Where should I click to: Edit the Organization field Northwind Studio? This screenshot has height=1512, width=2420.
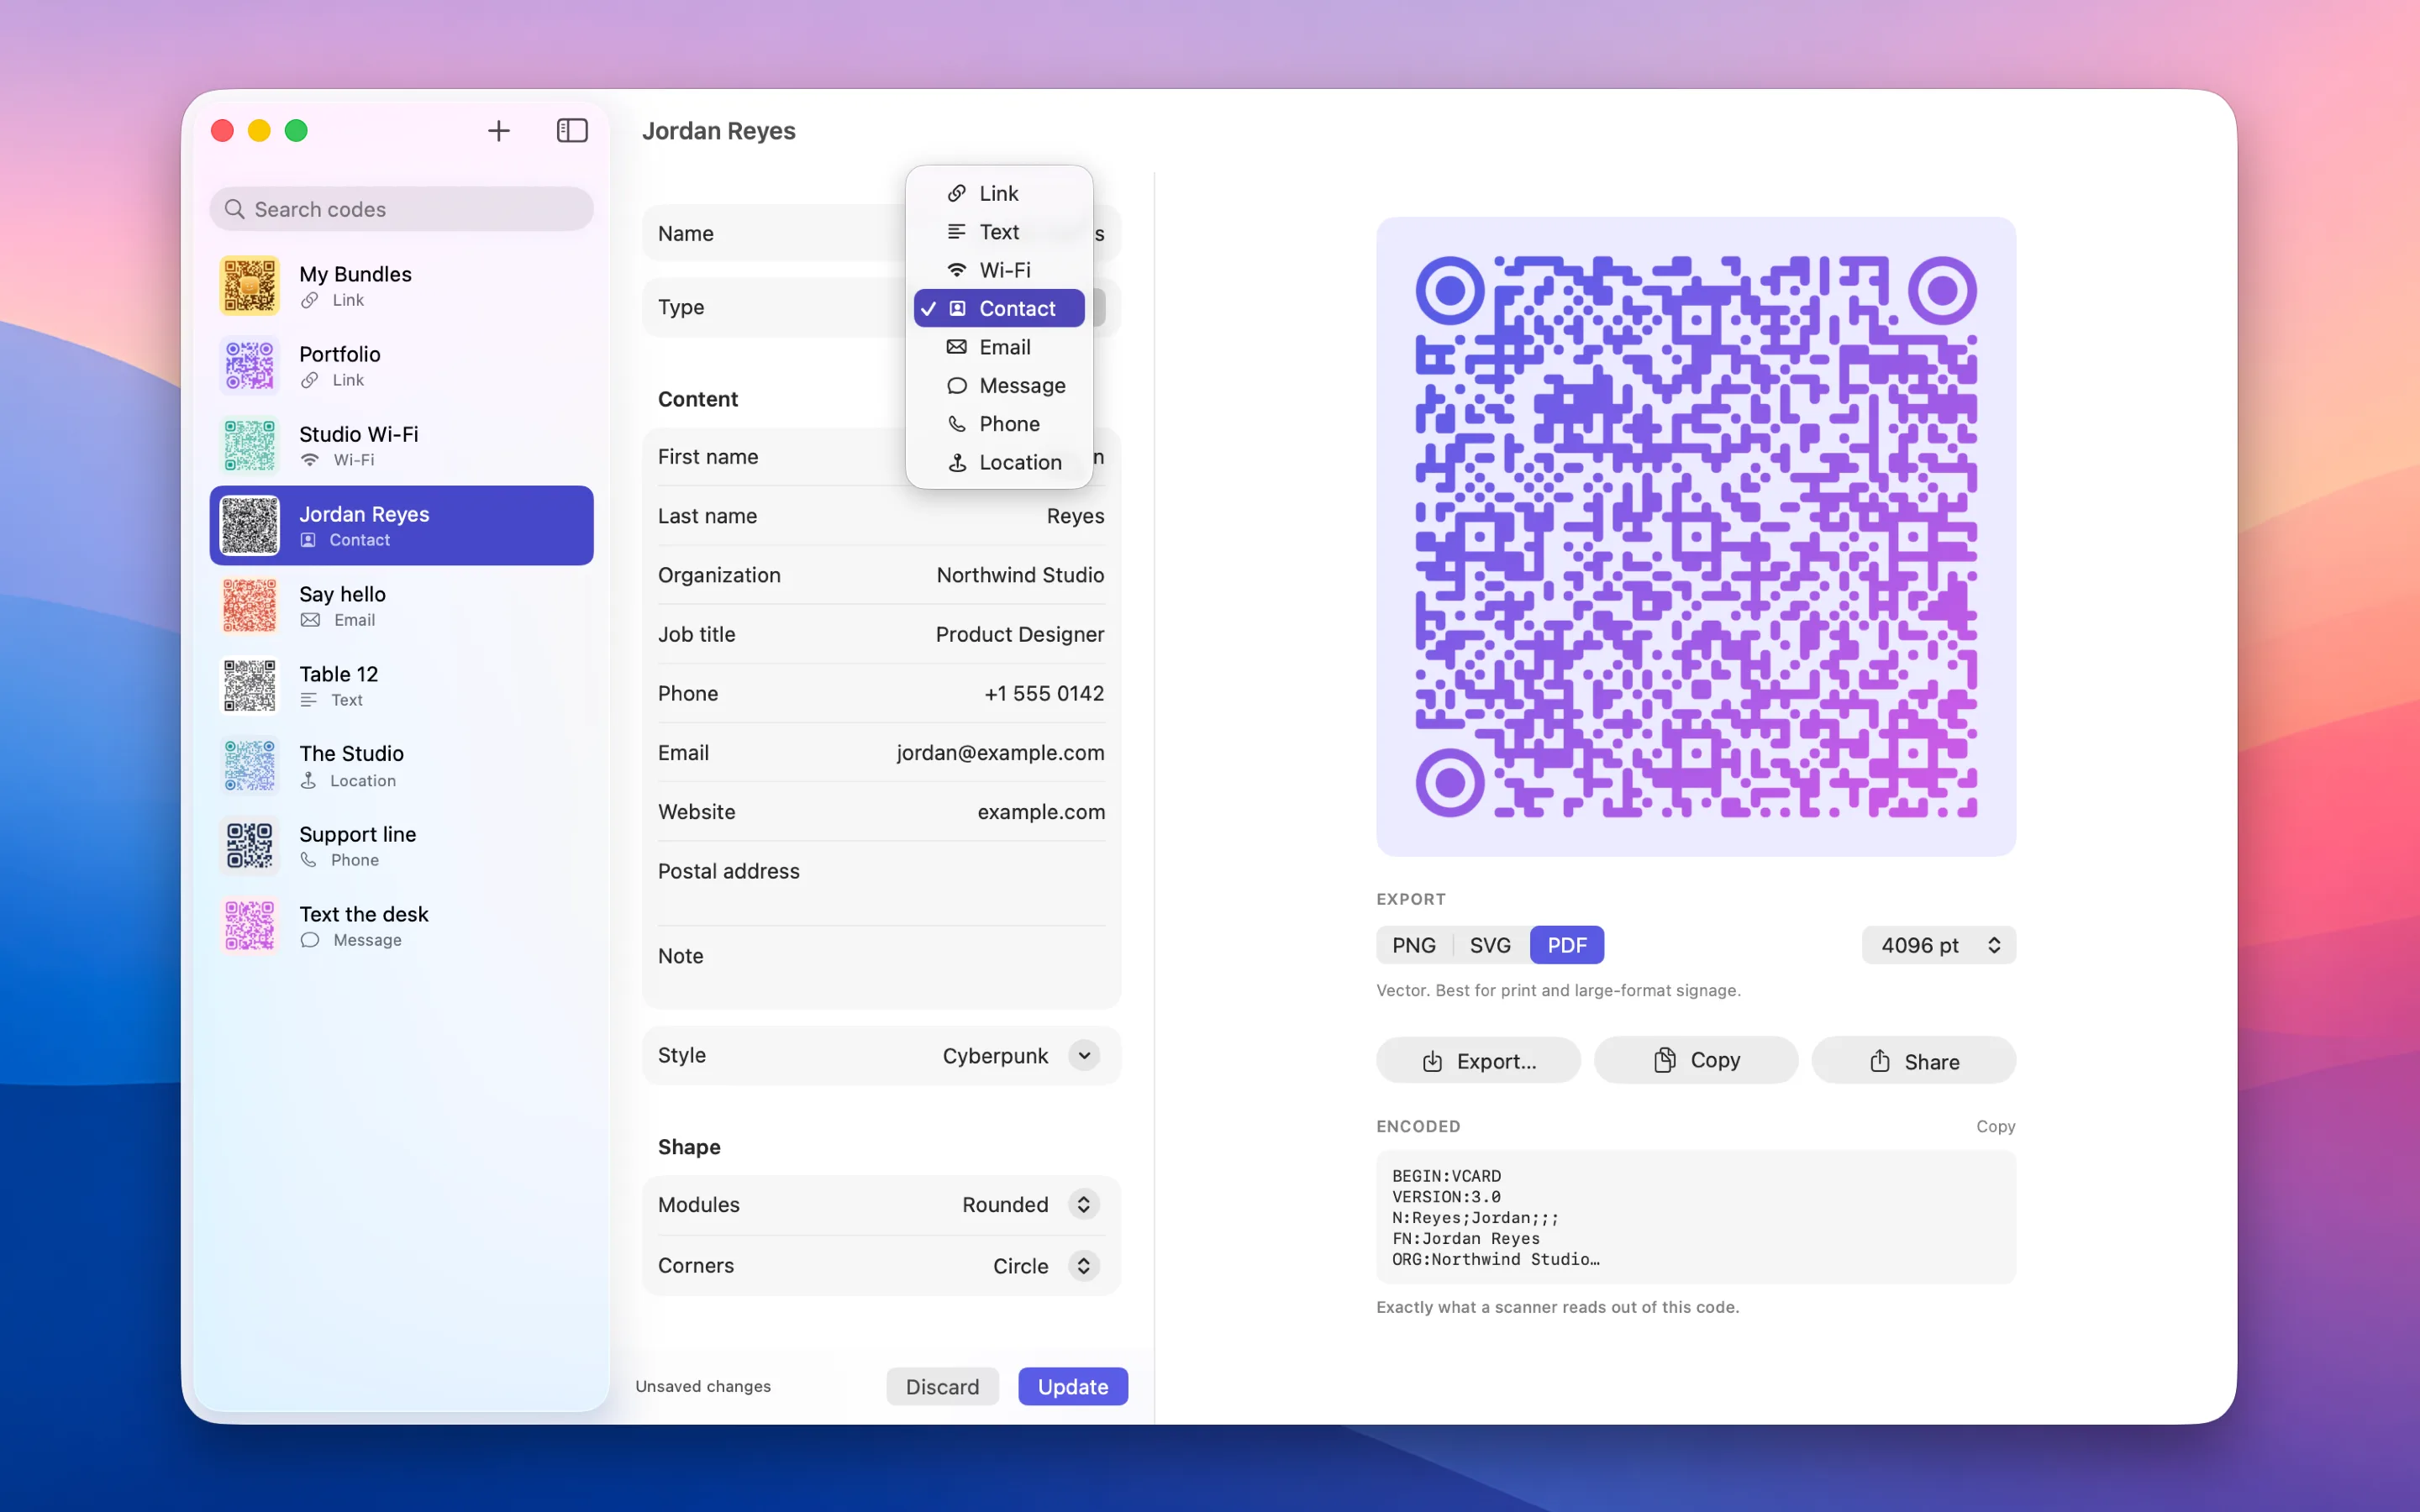click(x=881, y=575)
